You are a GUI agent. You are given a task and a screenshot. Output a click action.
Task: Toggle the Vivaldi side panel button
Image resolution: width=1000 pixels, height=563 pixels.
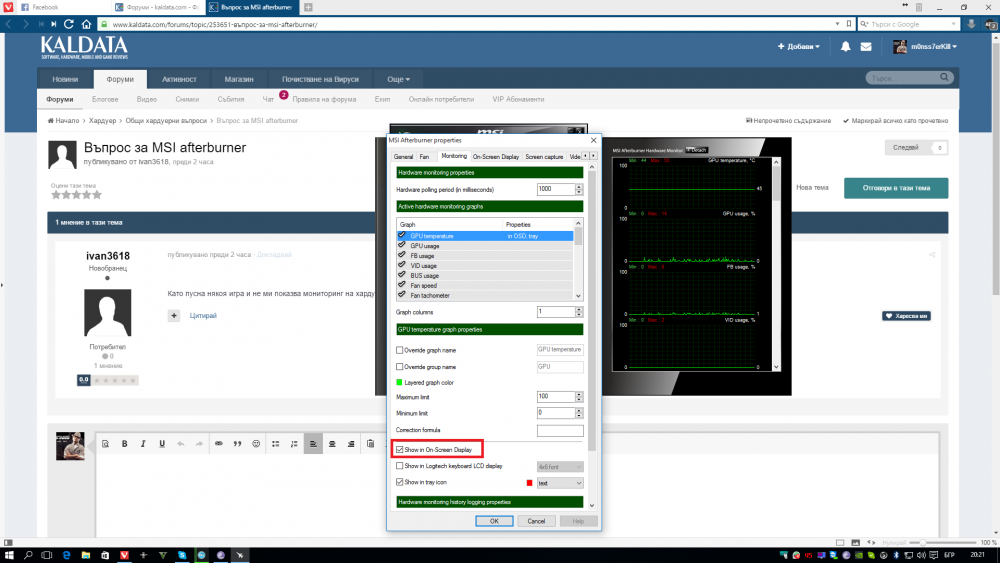pyautogui.click(x=8, y=543)
